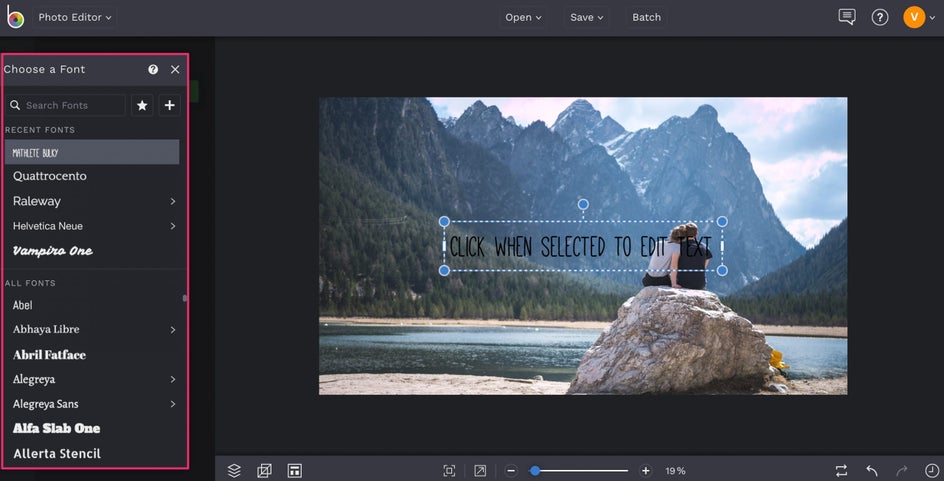Open the Save dropdown menu
Image resolution: width=944 pixels, height=481 pixels.
587,17
